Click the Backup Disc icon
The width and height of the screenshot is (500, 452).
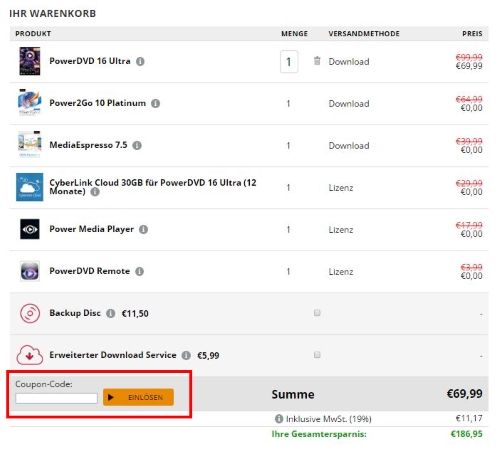click(x=30, y=313)
